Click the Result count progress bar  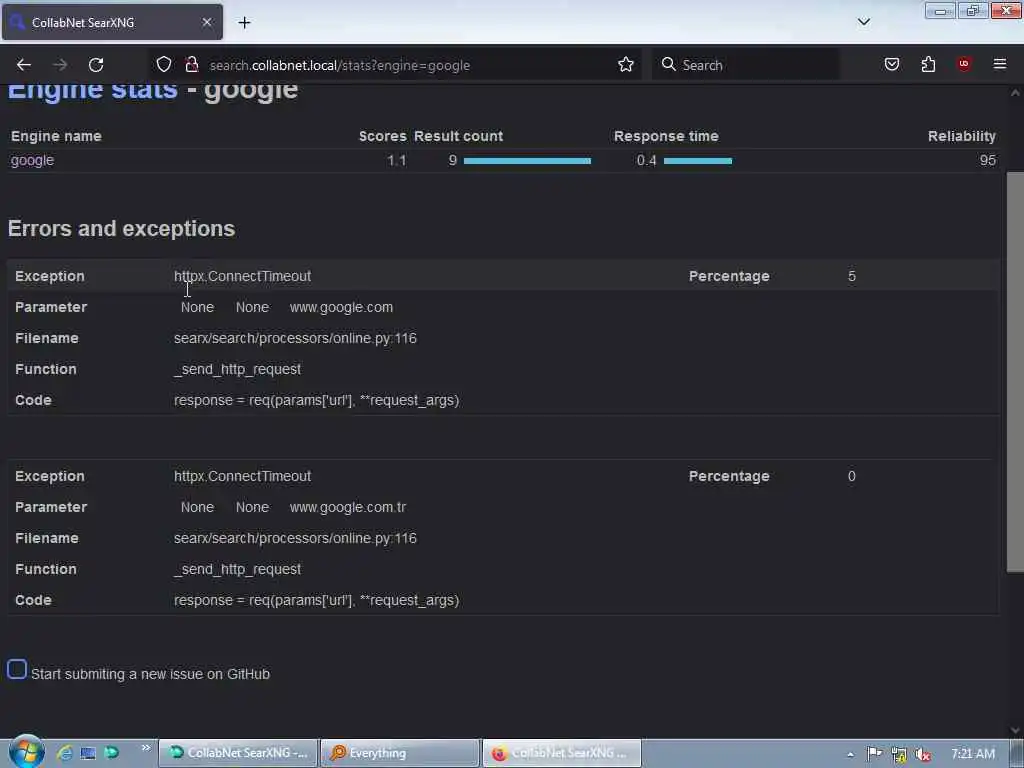(x=527, y=161)
